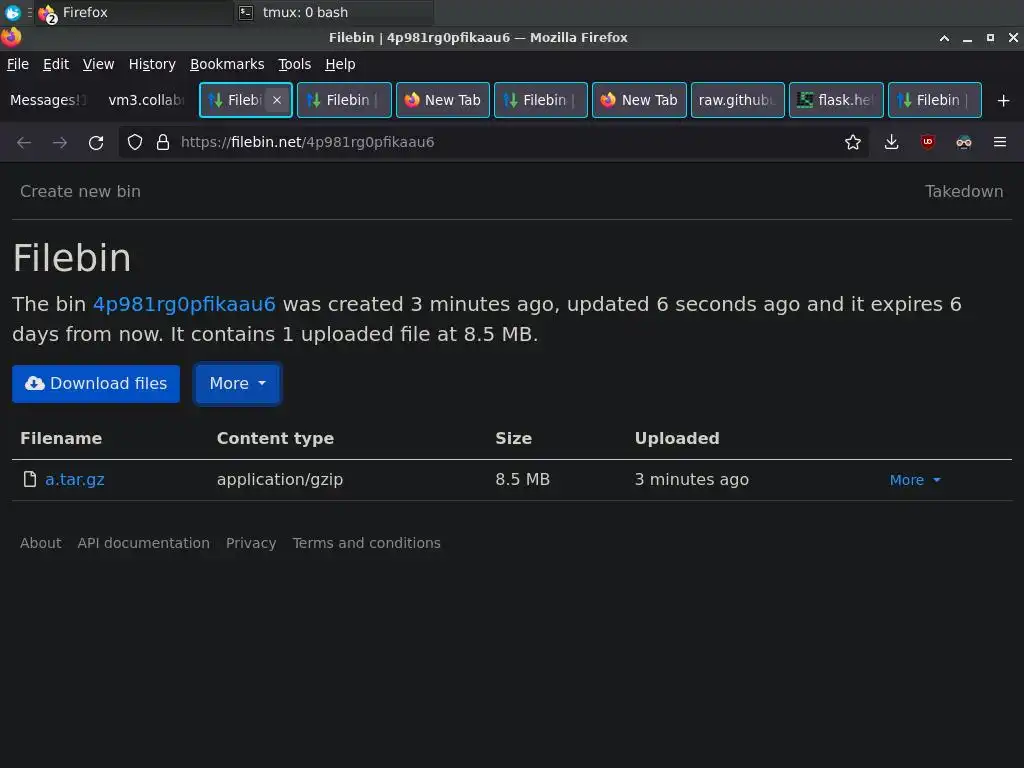Expand the blue More dropdown button
Image resolution: width=1024 pixels, height=768 pixels.
click(237, 383)
